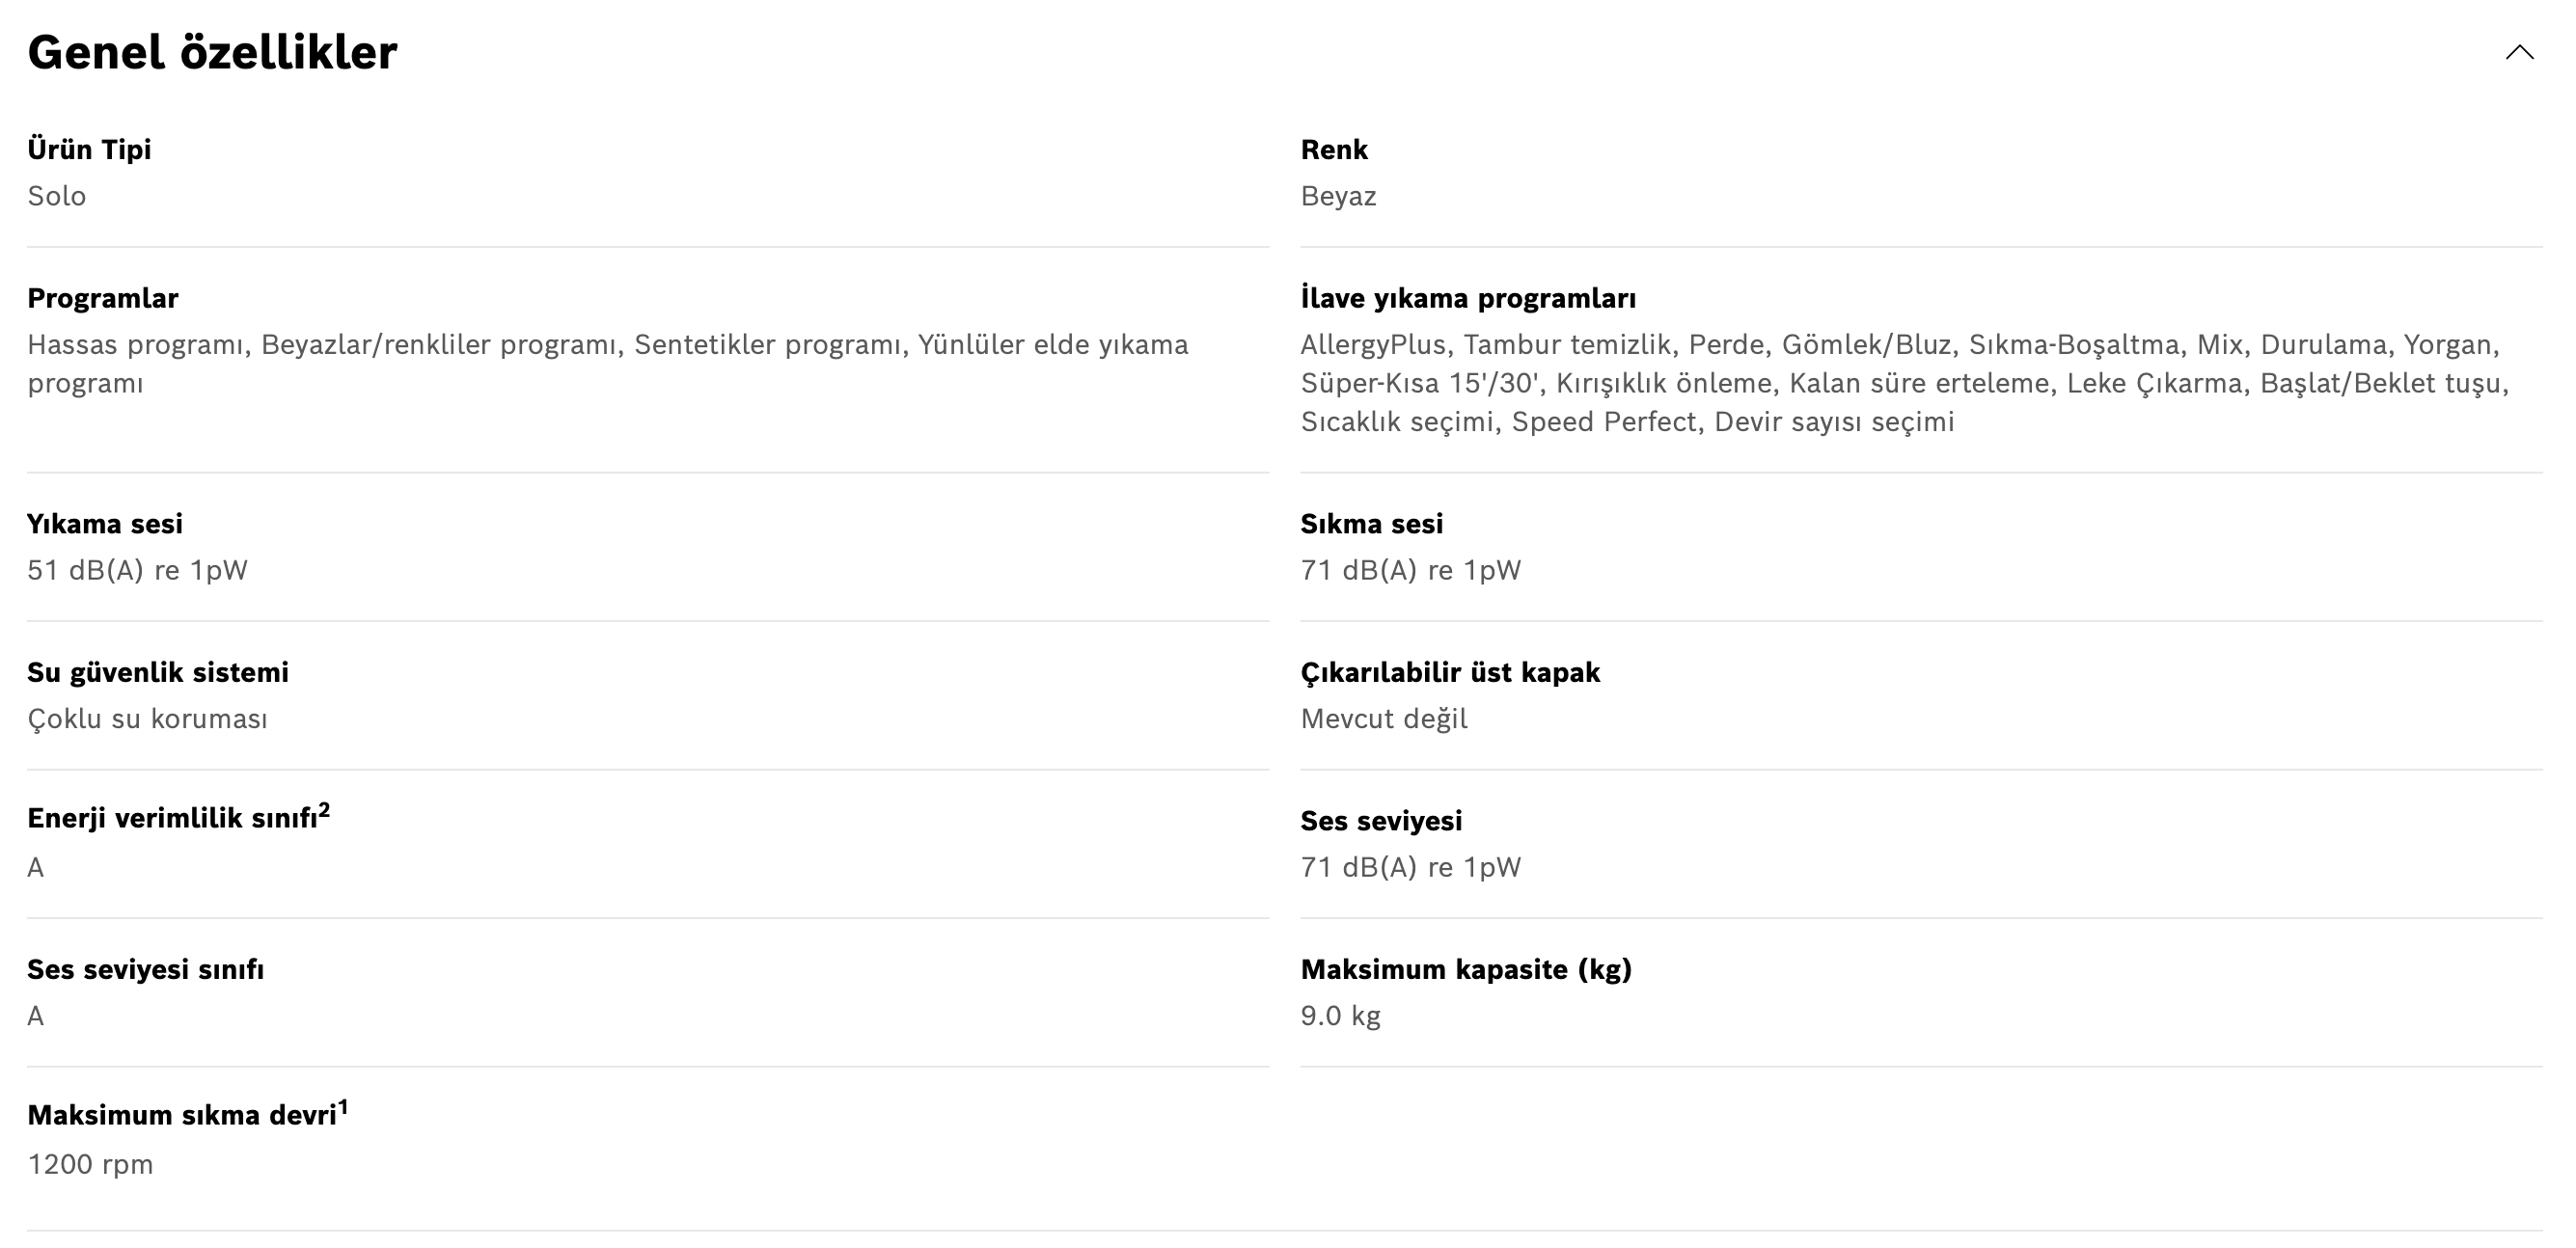Click the Mevcut değil value
Screen dimensions: 2576x1248
tap(1384, 719)
